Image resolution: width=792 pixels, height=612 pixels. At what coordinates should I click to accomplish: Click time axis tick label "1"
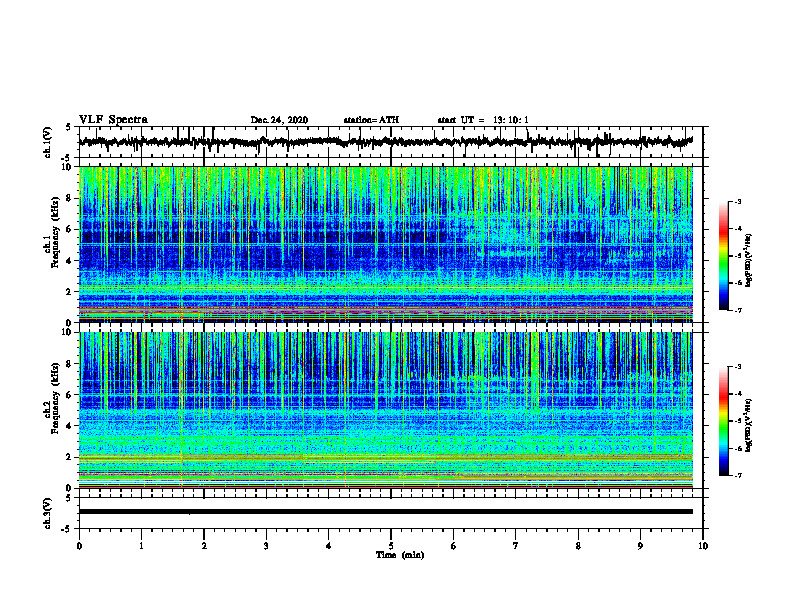tap(141, 546)
